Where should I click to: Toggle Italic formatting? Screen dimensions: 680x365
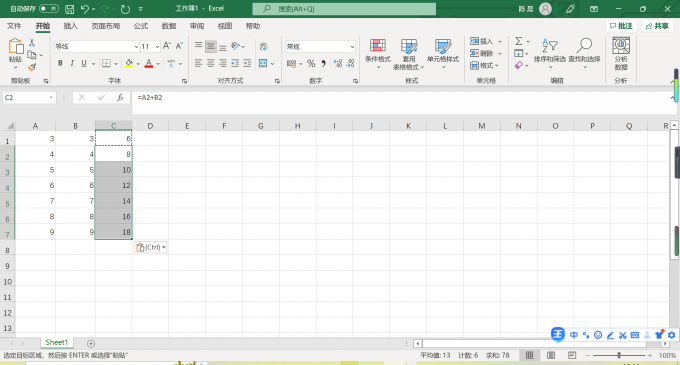click(72, 63)
